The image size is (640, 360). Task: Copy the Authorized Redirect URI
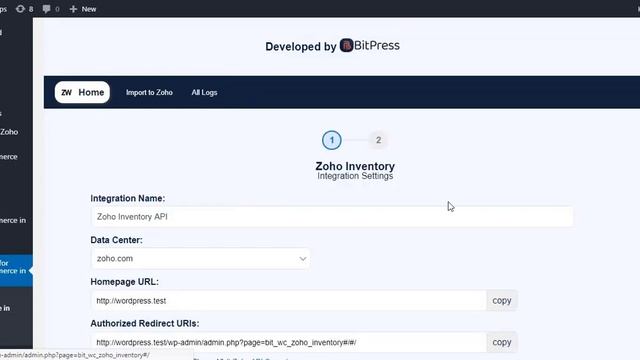[502, 342]
